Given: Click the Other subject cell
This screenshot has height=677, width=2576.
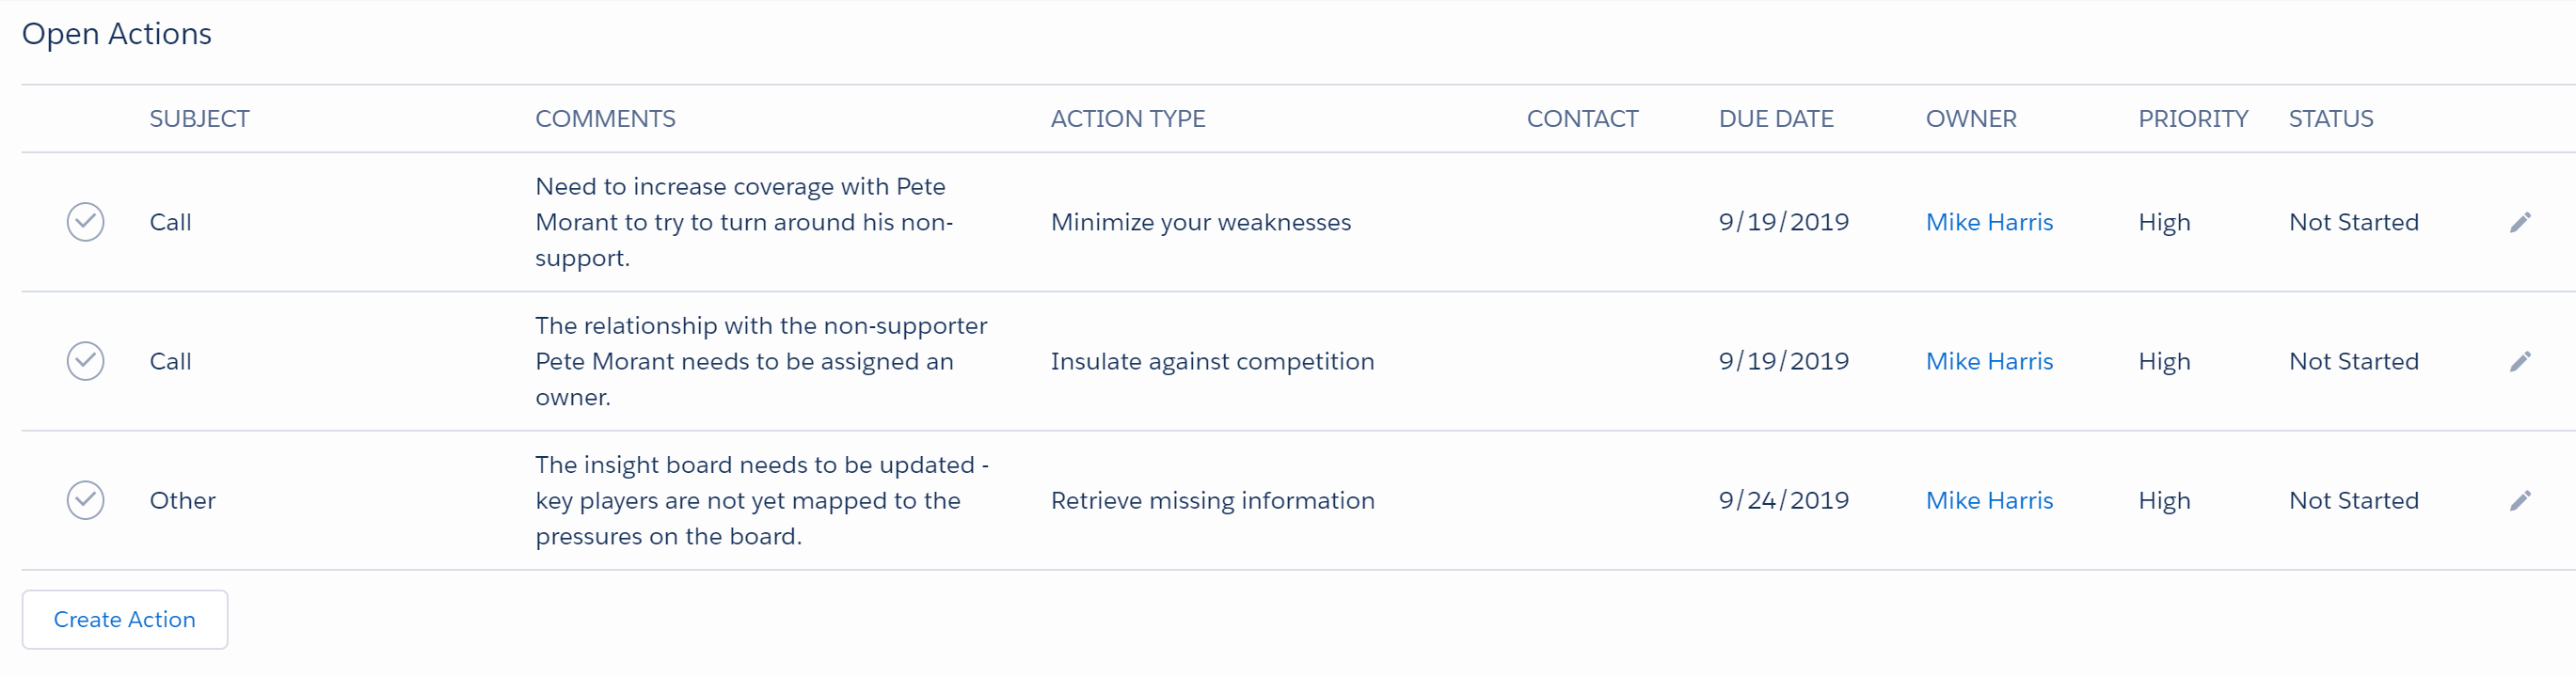Looking at the screenshot, I should [183, 500].
